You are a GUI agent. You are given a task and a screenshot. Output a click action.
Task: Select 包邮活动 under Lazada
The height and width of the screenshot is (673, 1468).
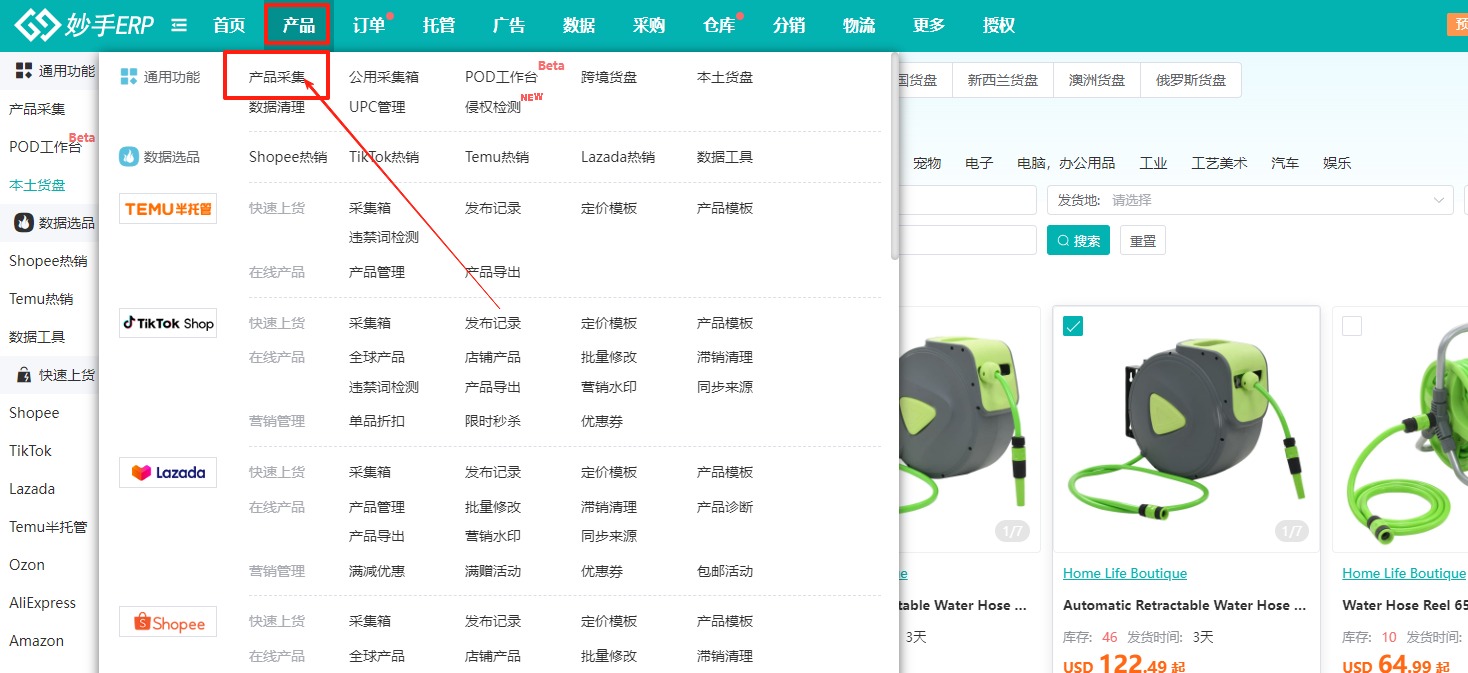point(725,571)
